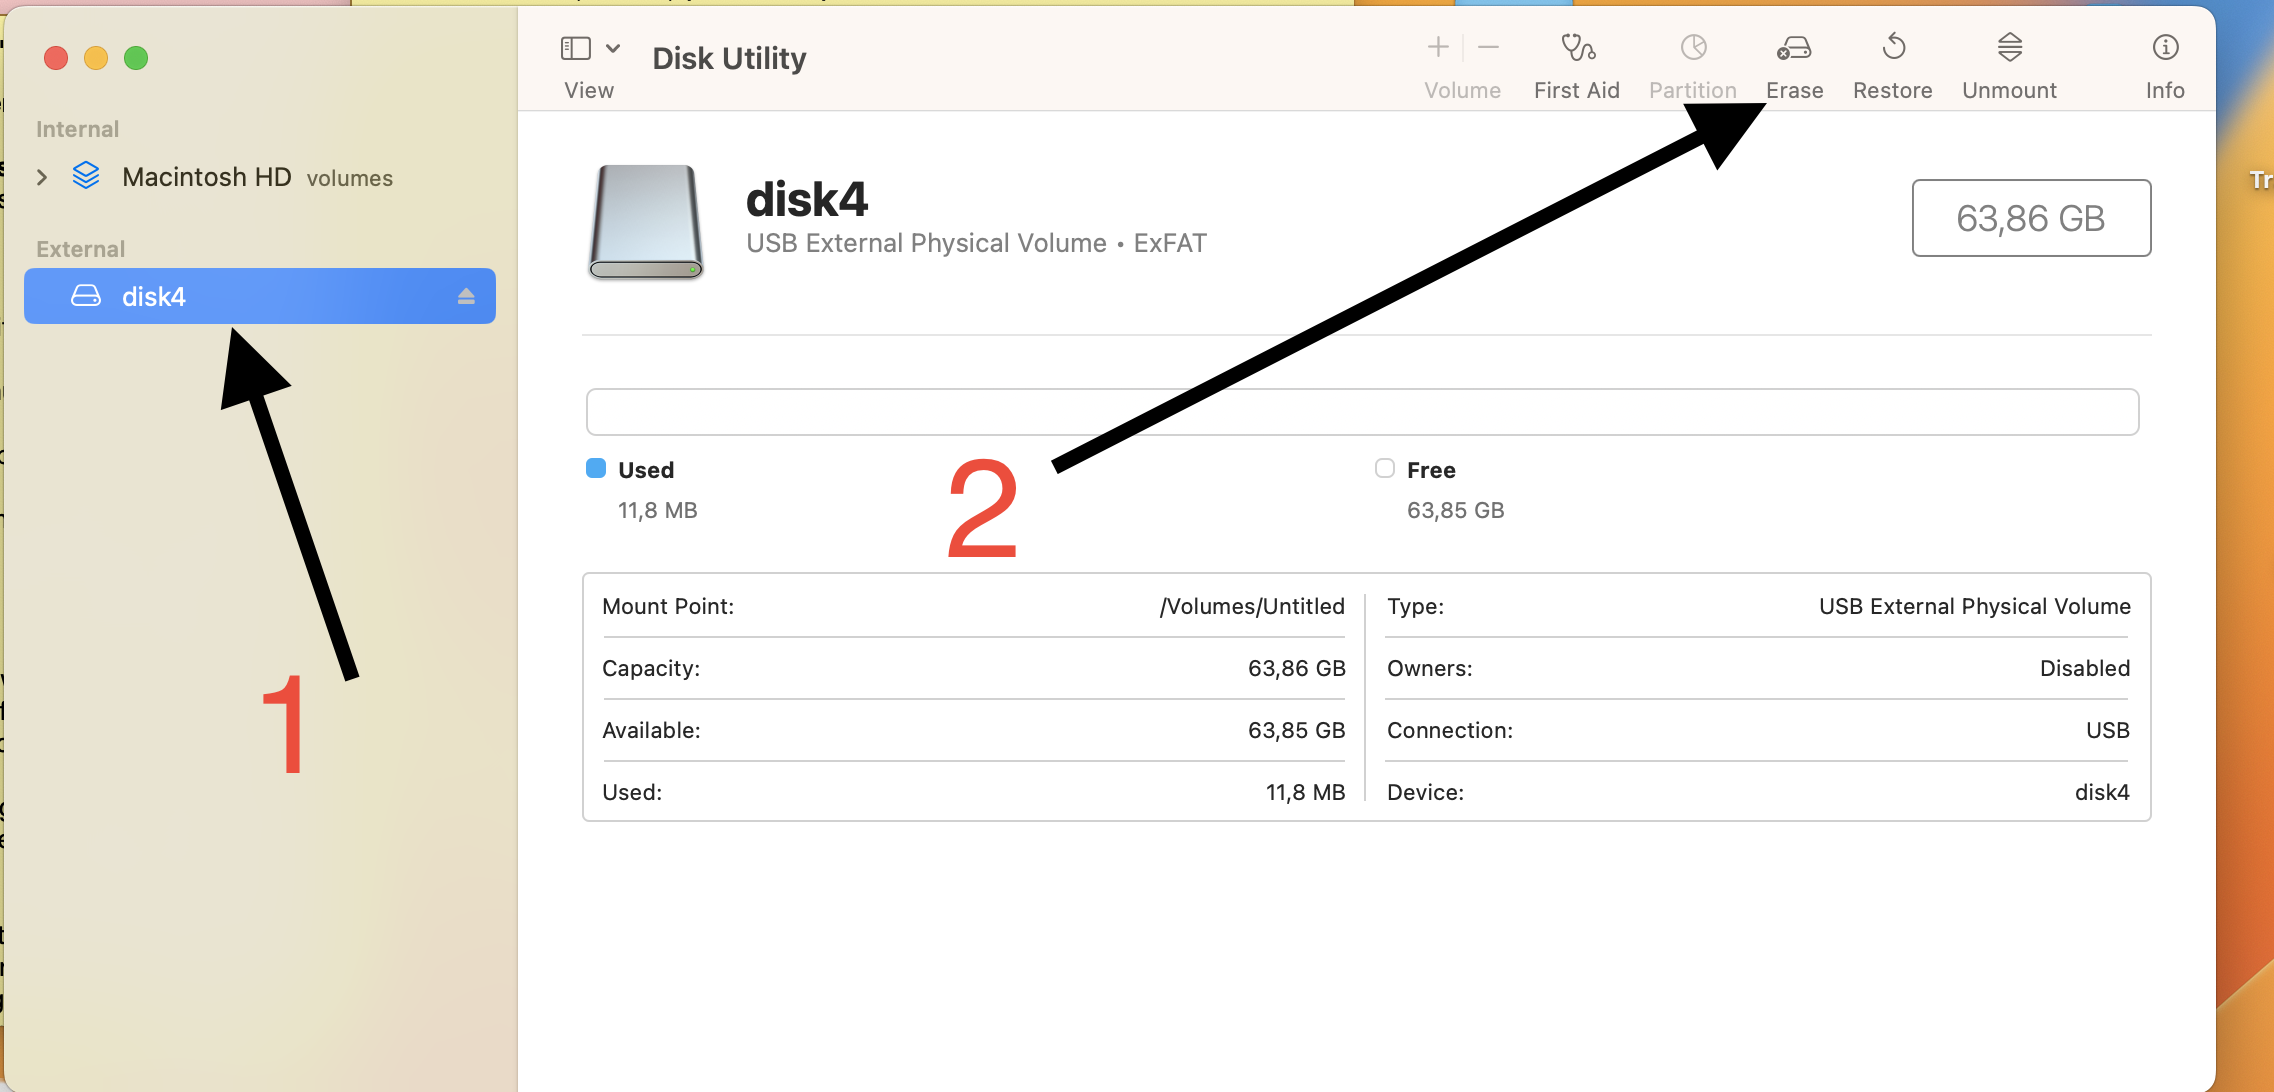Click the green zoom window button
Image resolution: width=2274 pixels, height=1092 pixels.
[x=136, y=58]
